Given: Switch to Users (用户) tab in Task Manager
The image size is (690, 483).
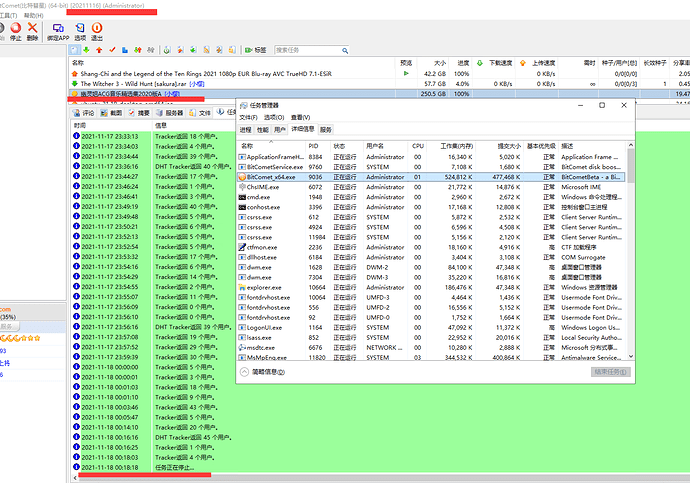Looking at the screenshot, I should (x=279, y=130).
